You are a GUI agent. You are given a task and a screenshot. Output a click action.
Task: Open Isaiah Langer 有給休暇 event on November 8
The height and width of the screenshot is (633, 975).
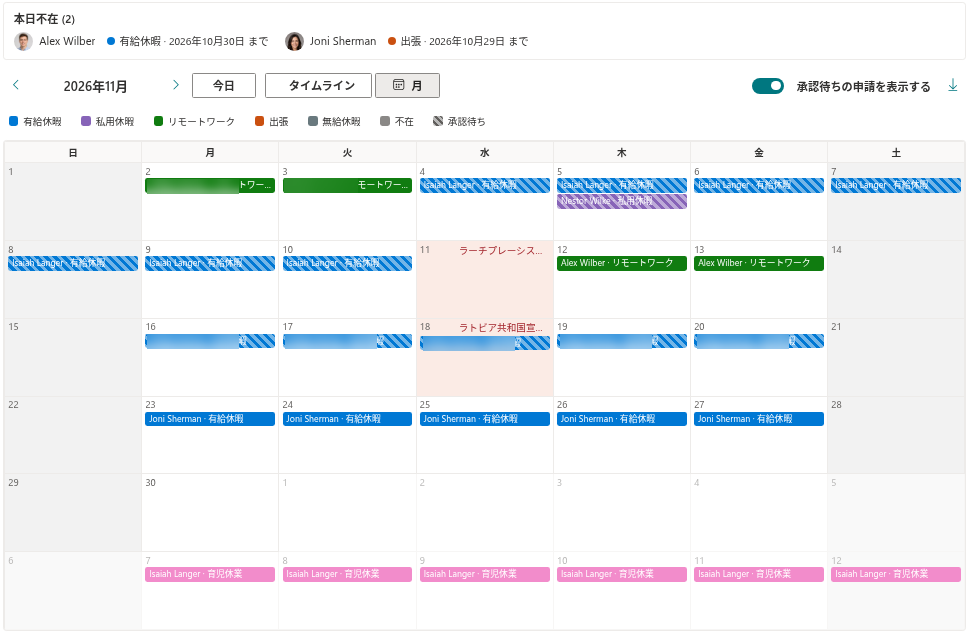click(x=73, y=263)
